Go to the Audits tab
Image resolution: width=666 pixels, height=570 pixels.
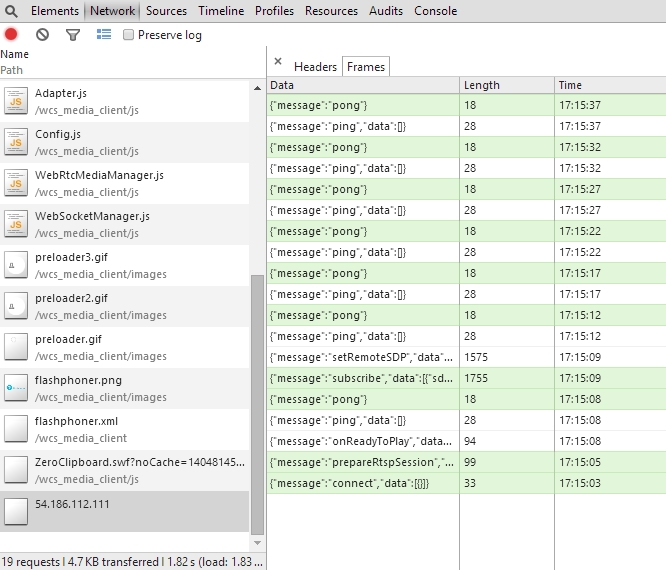[386, 11]
